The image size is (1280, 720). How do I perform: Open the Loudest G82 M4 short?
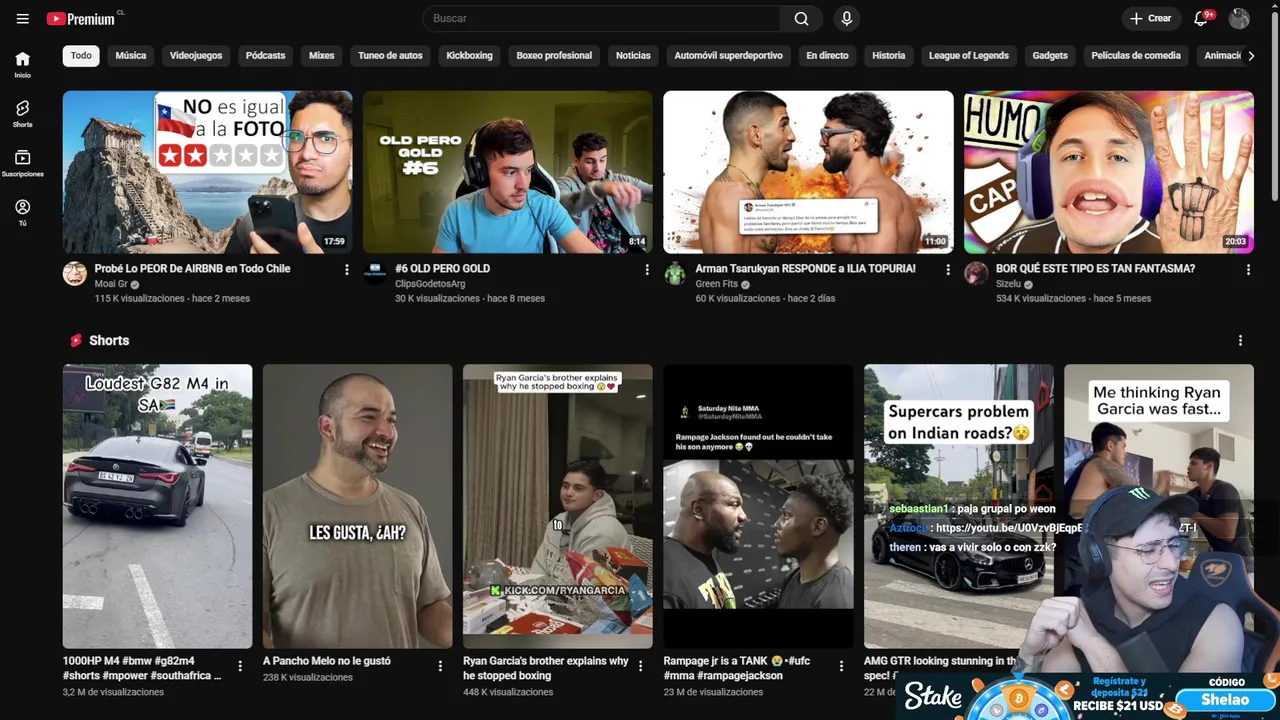point(157,506)
